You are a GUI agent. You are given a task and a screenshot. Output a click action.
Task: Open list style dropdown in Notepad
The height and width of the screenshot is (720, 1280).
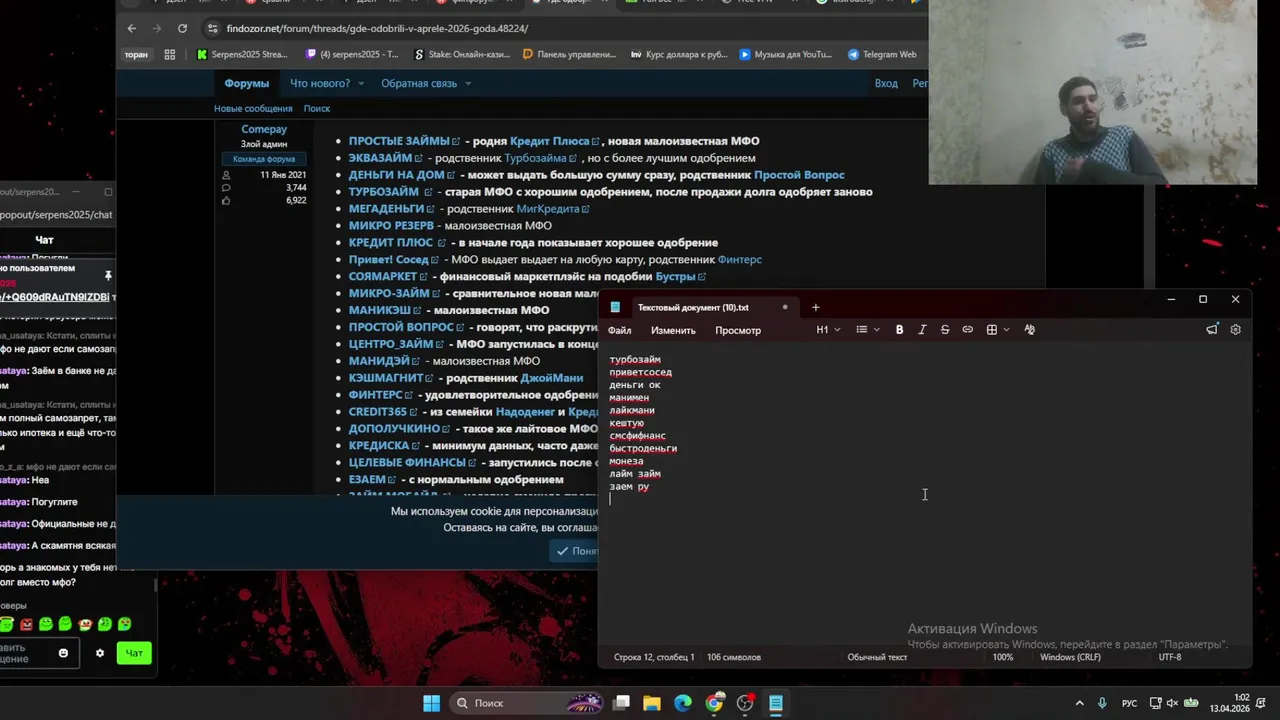pos(868,330)
